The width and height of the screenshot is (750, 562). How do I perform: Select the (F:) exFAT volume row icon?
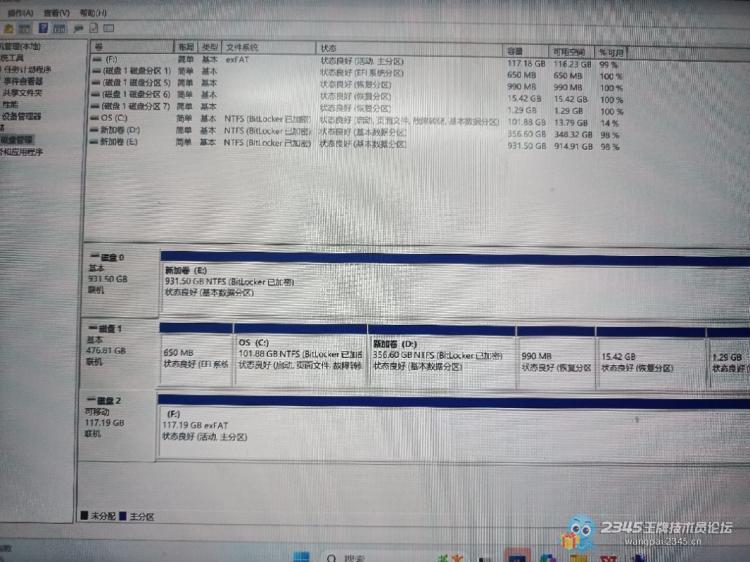[x=97, y=61]
